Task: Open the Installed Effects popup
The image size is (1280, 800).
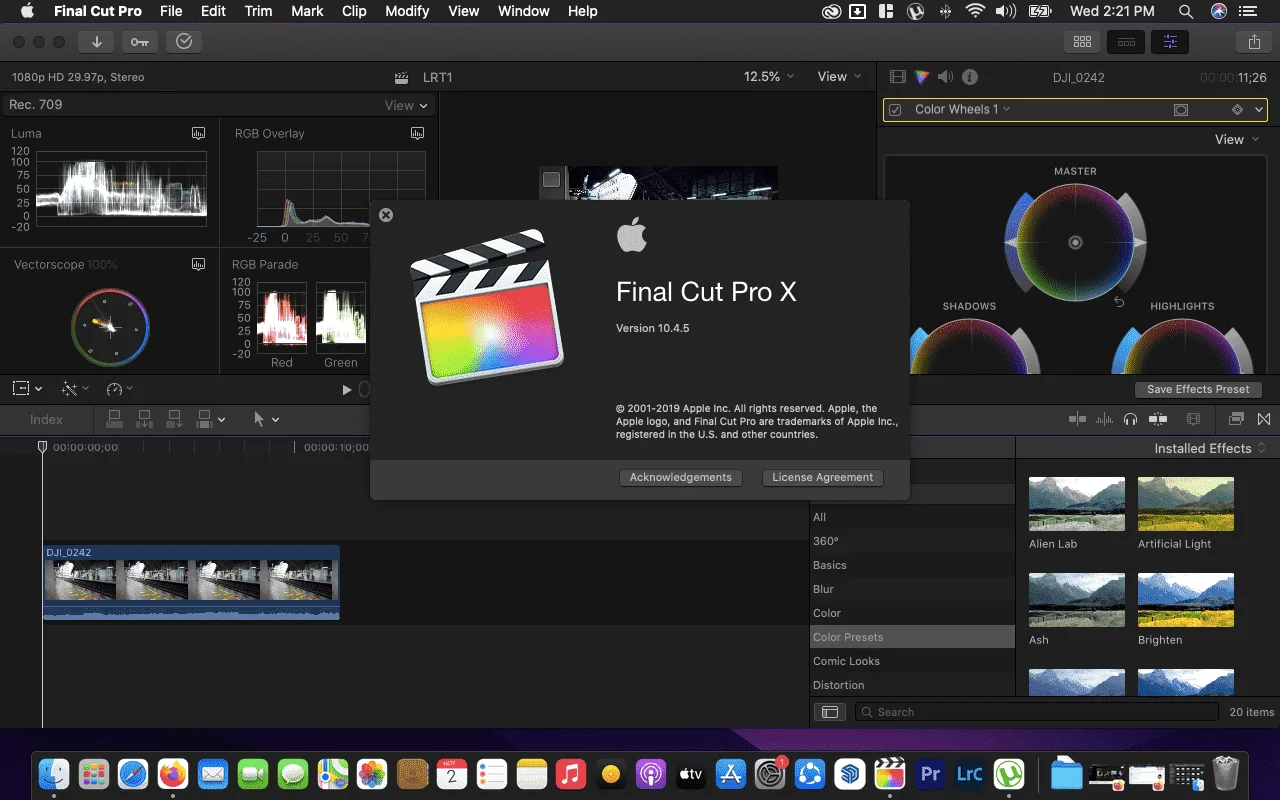Action: tap(1210, 449)
